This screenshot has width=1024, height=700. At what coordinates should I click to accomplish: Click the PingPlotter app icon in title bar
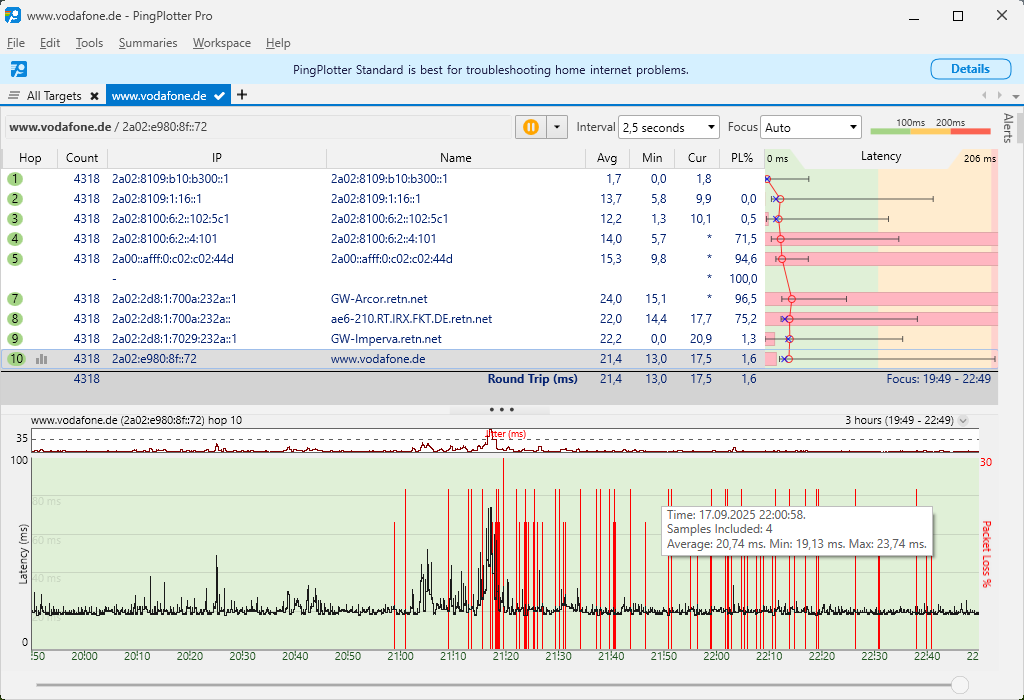coord(13,16)
